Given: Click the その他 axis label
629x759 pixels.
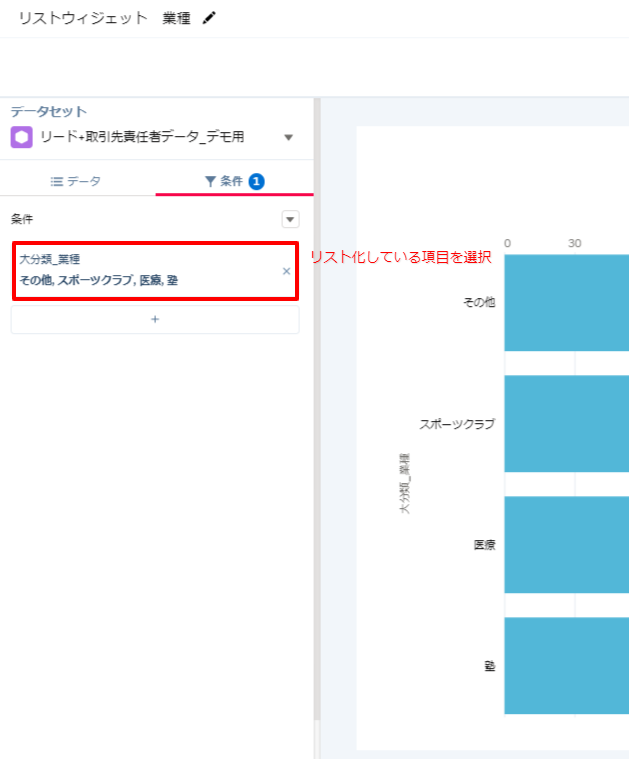Looking at the screenshot, I should pos(478,302).
